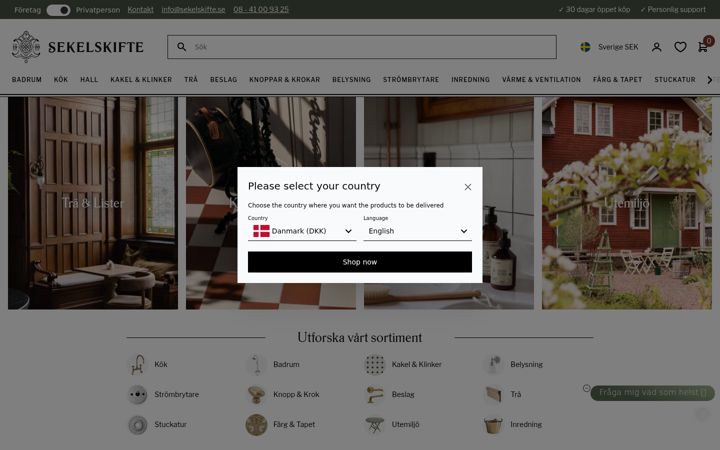Open the BELYSNING menu

pyautogui.click(x=351, y=79)
